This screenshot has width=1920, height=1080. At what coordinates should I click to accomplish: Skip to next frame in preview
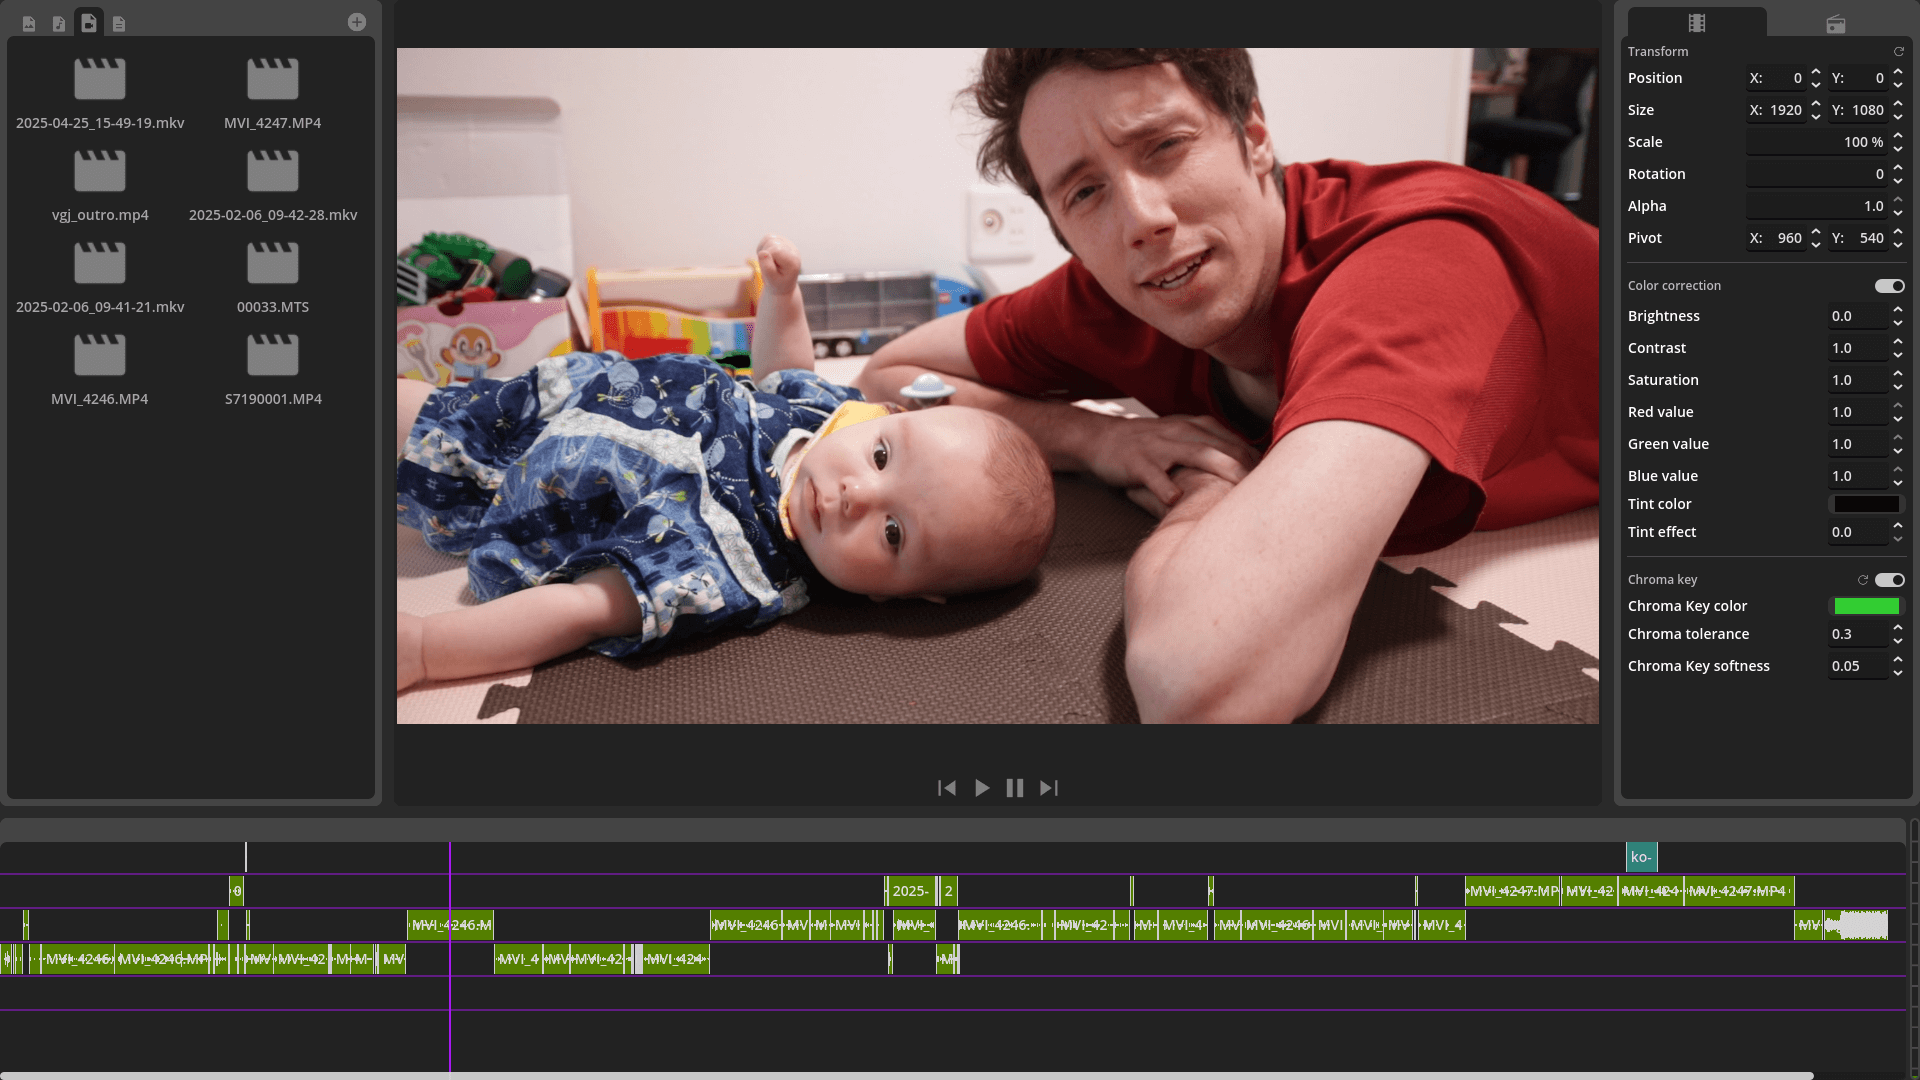[1048, 788]
